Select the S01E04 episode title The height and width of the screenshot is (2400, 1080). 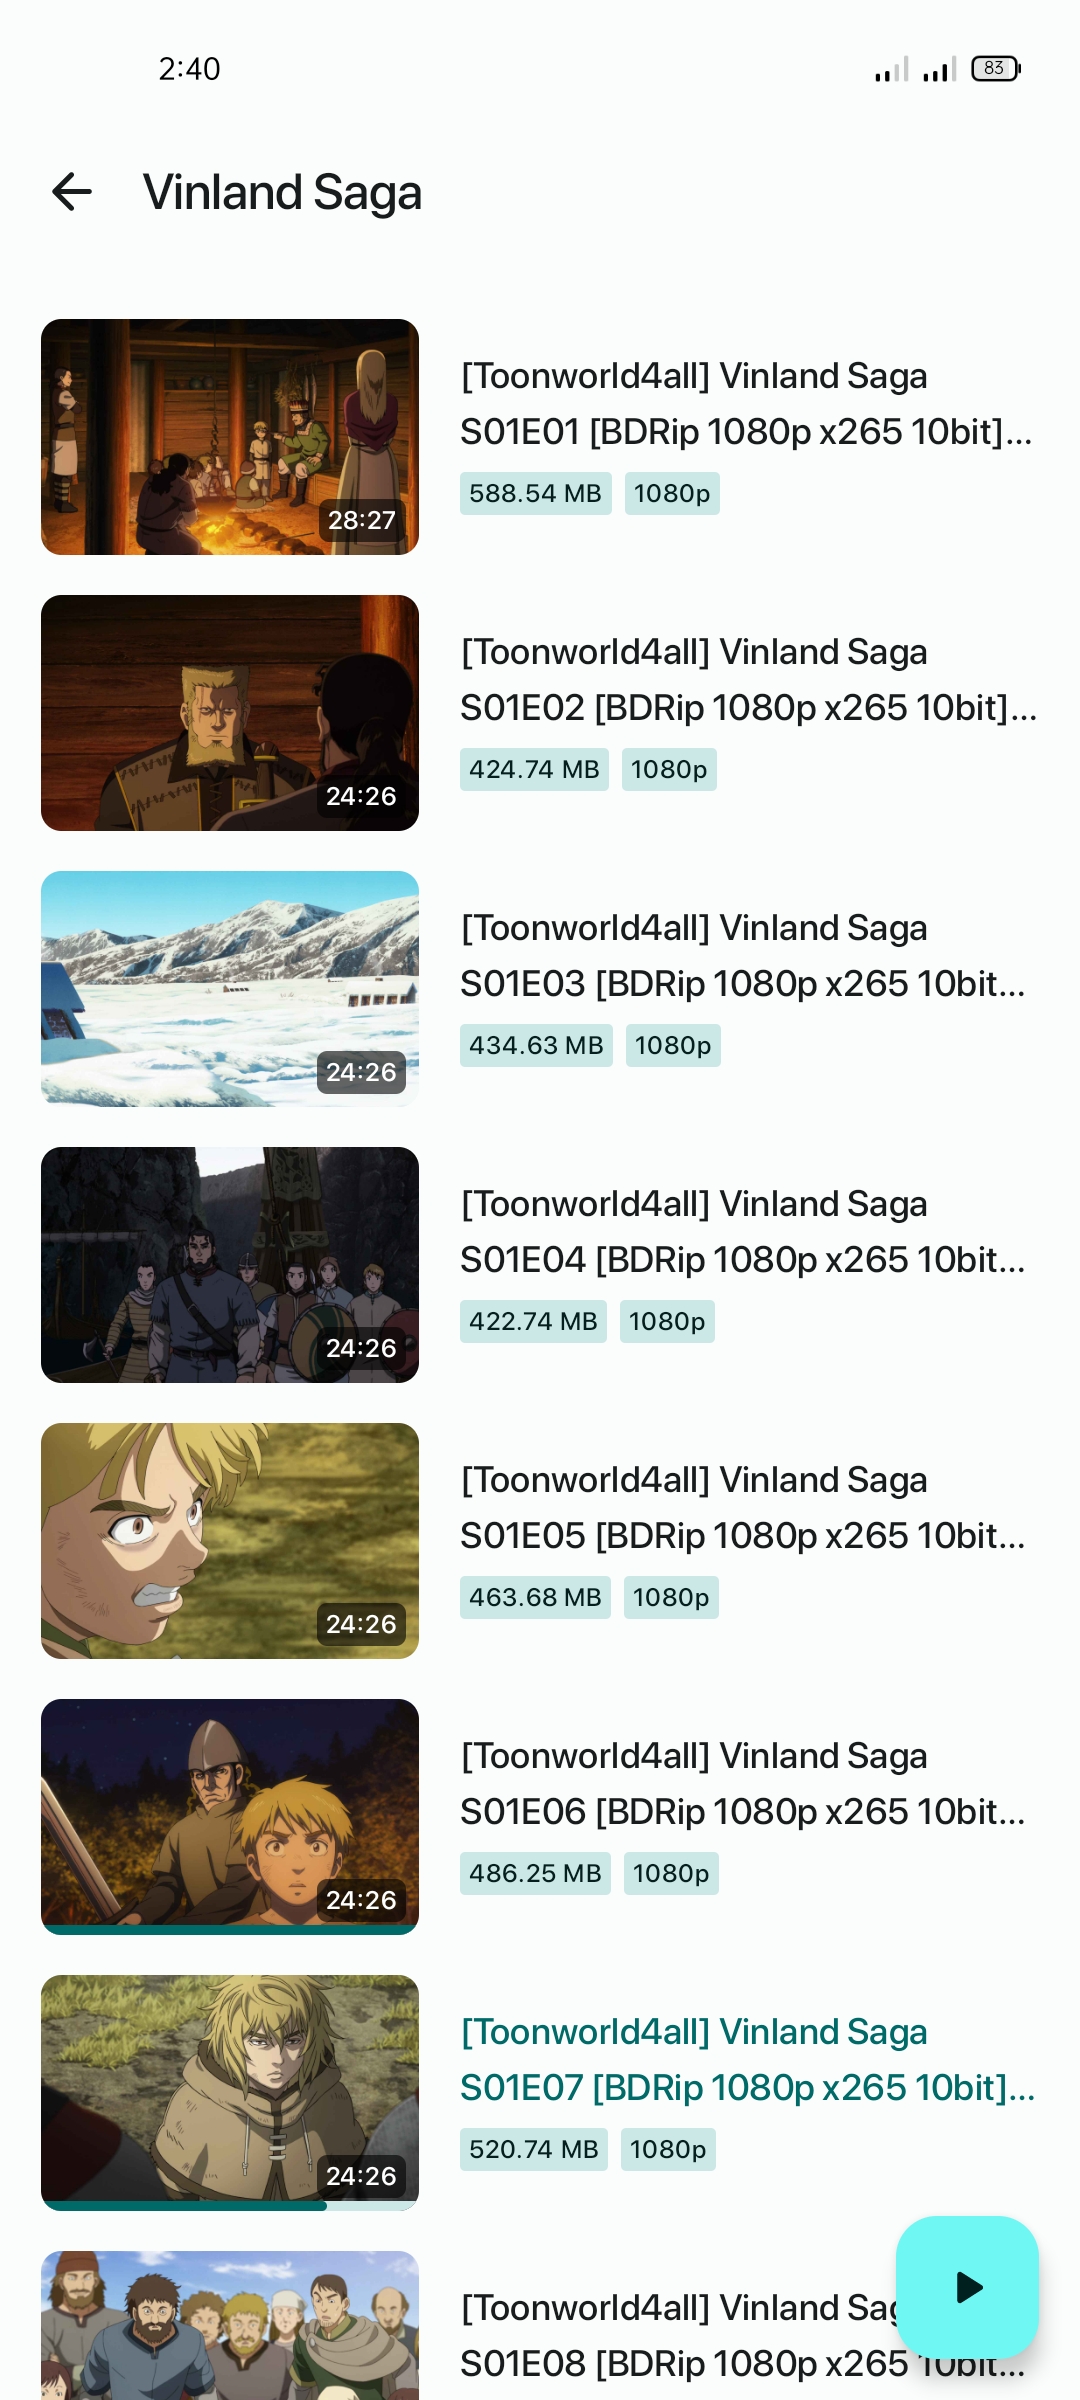click(x=743, y=1232)
